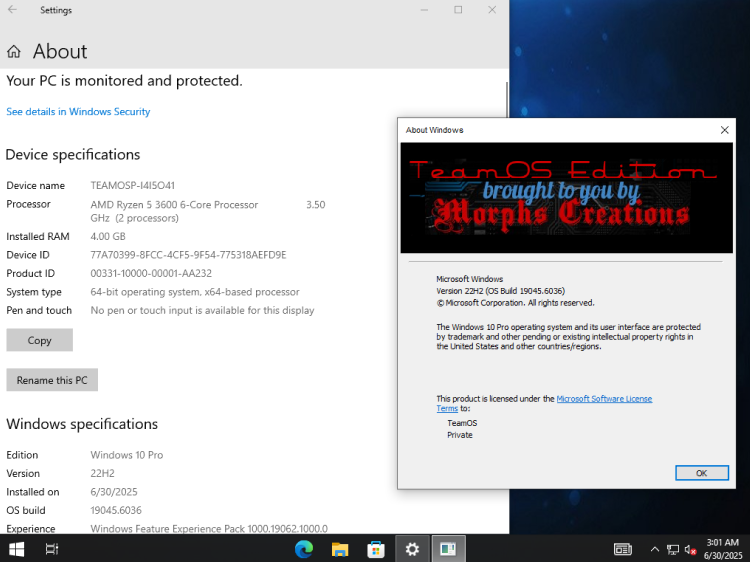Close the About Windows dialog
This screenshot has width=750, height=562.
[724, 130]
